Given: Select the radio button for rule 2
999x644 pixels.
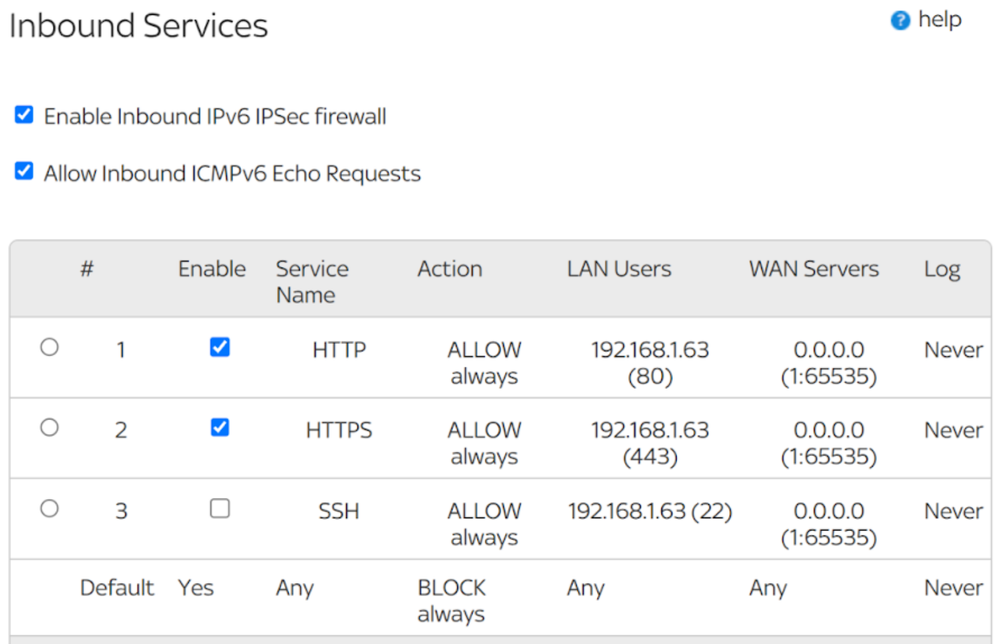Looking at the screenshot, I should pos(49,427).
